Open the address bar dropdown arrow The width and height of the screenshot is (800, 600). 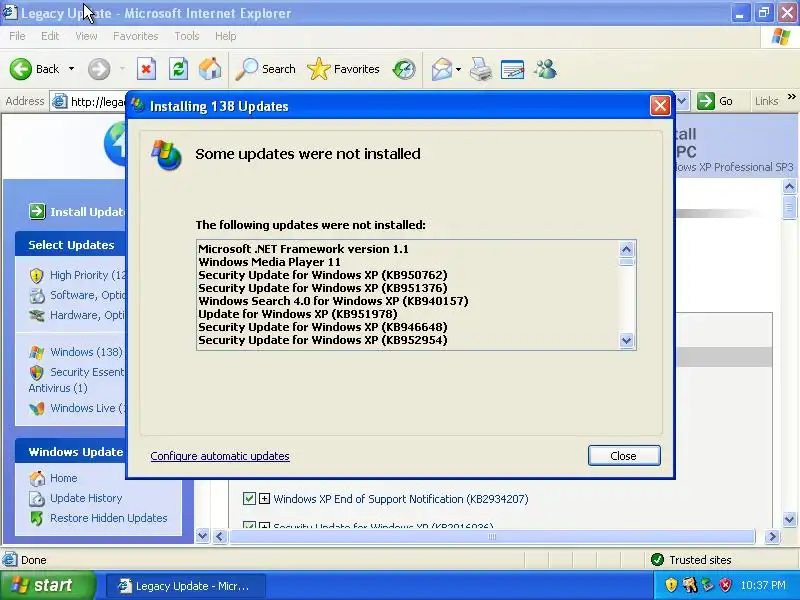(683, 101)
